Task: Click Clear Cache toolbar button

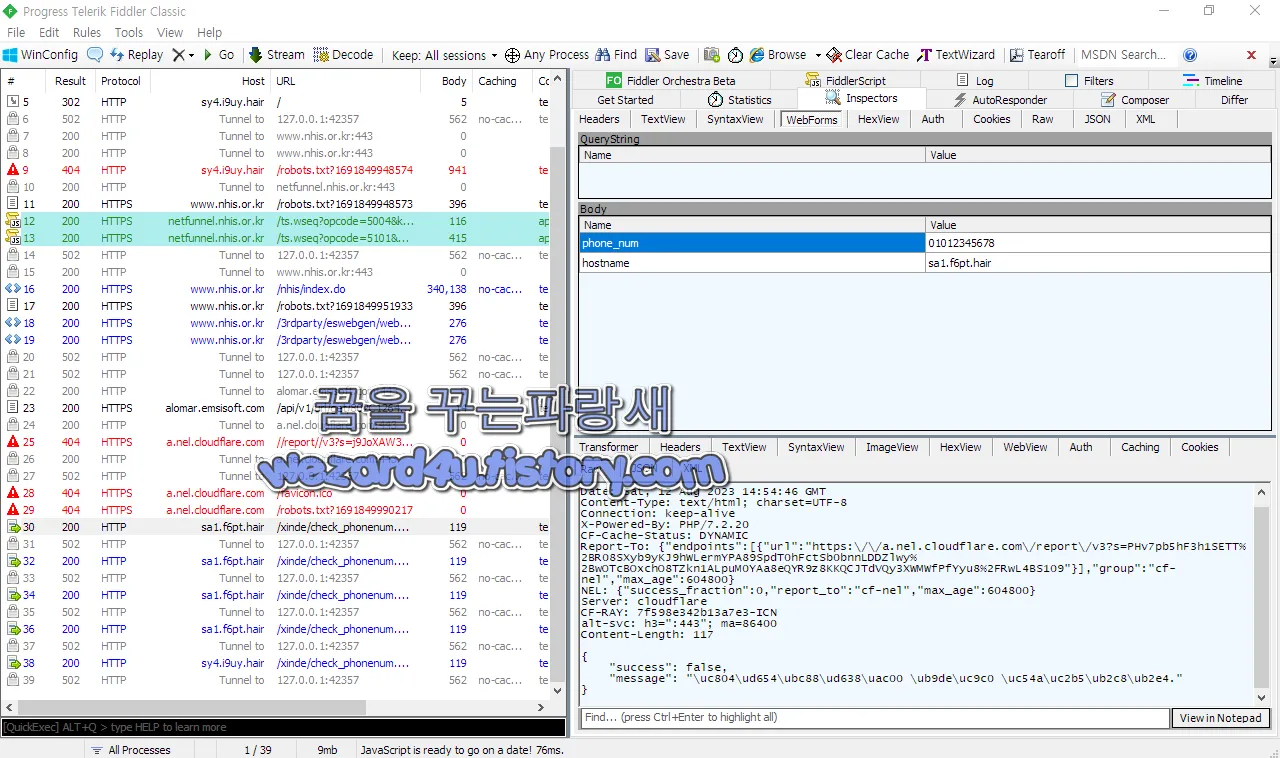Action: (867, 55)
